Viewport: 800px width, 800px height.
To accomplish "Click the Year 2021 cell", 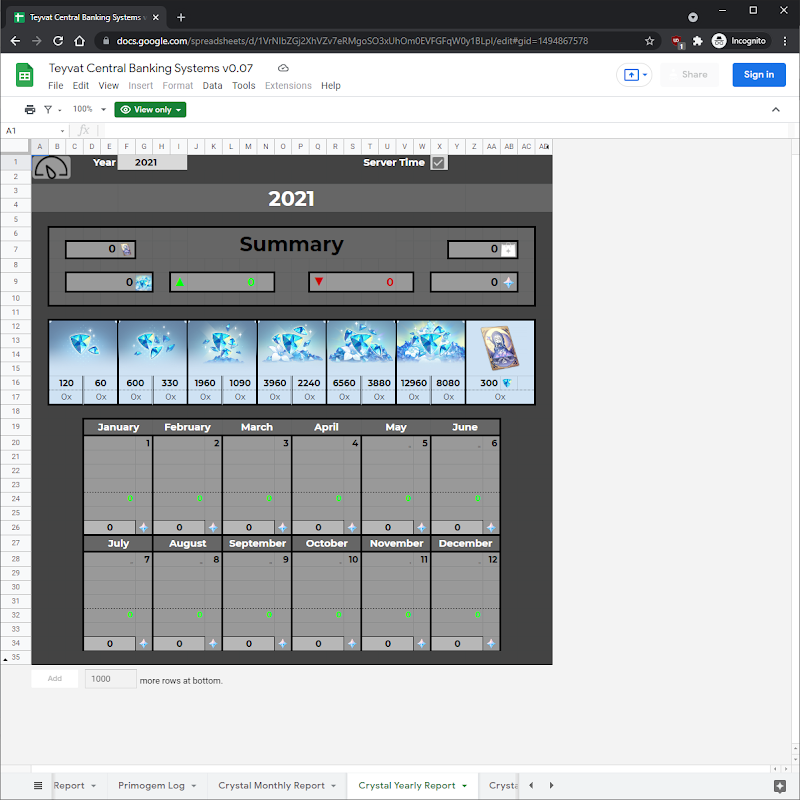I will tap(152, 163).
